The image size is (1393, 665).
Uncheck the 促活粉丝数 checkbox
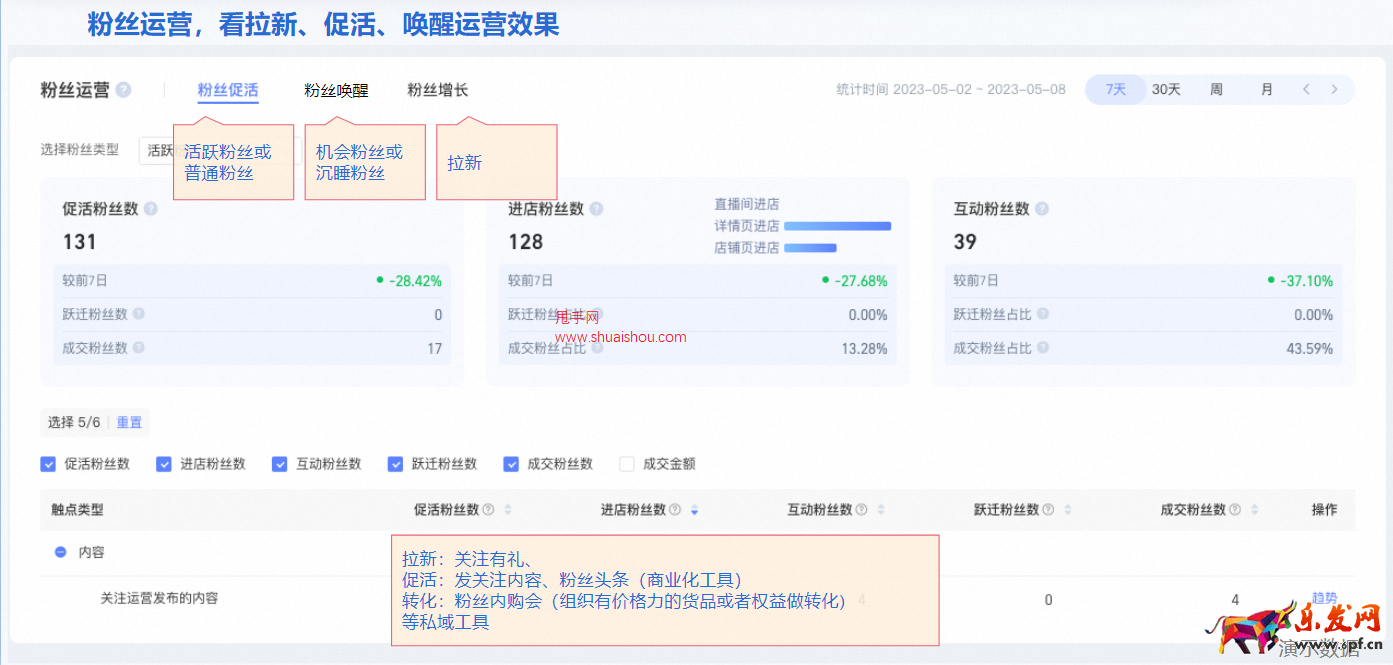click(48, 463)
